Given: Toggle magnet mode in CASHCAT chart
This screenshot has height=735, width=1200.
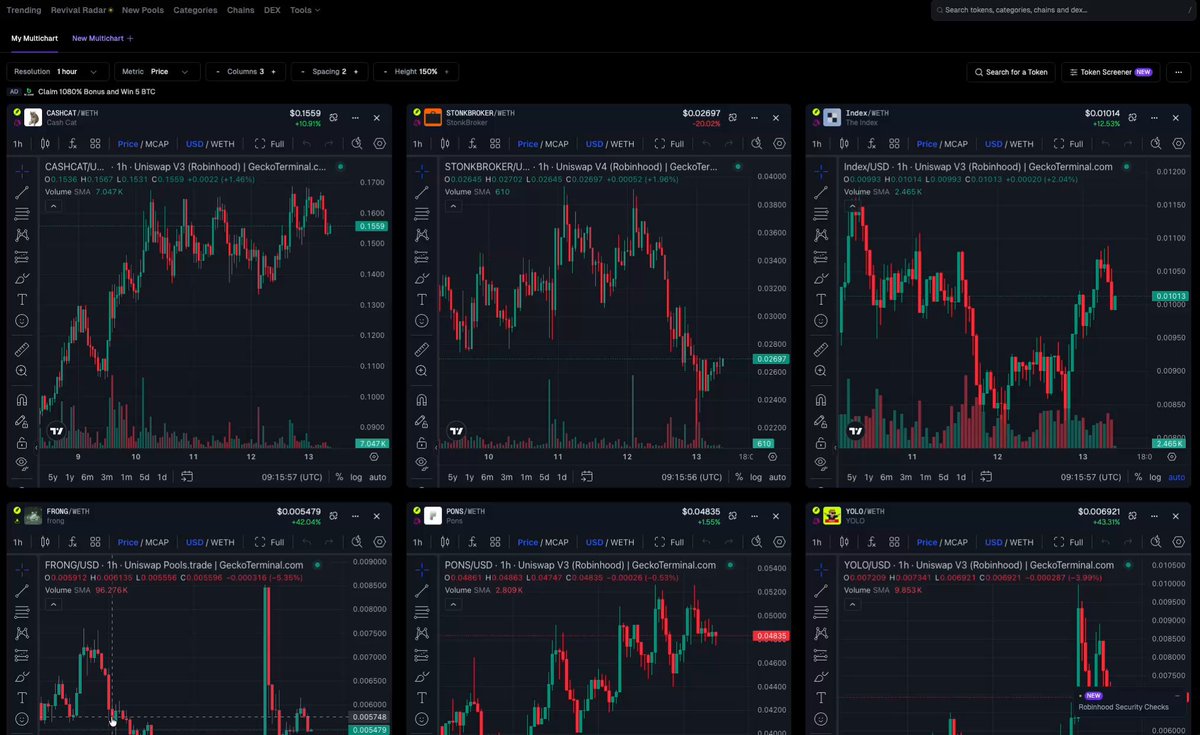Looking at the screenshot, I should point(22,399).
